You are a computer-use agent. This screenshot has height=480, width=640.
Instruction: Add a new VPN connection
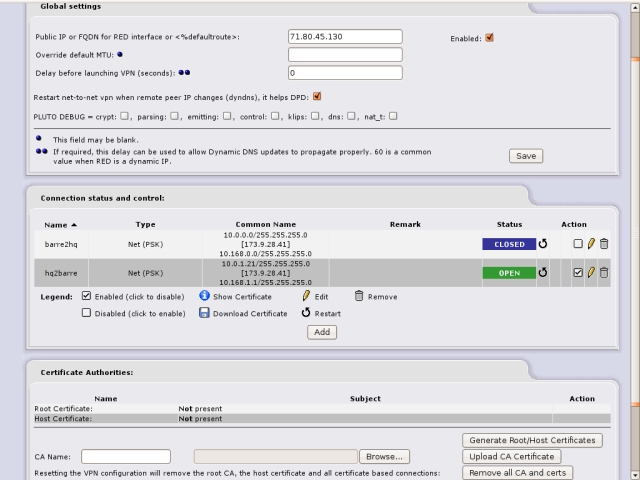(322, 332)
